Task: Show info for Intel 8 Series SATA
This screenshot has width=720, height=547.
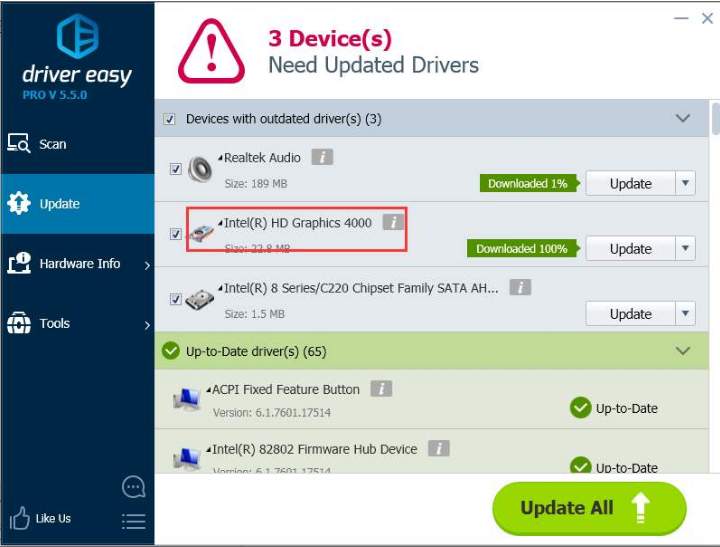Action: click(520, 288)
